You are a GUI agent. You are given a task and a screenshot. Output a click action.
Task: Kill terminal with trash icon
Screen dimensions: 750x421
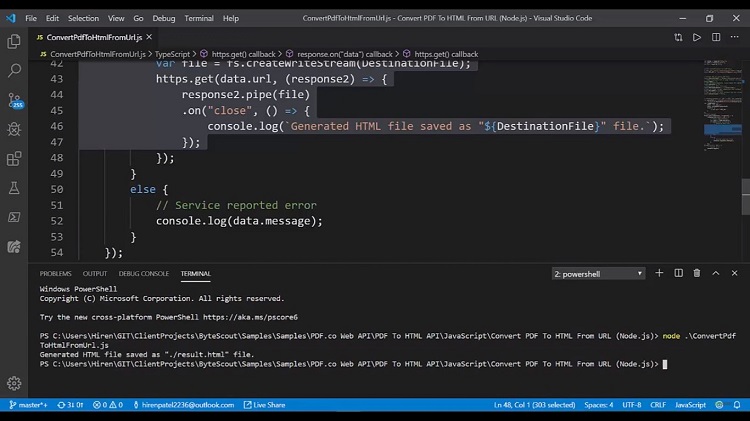click(697, 273)
